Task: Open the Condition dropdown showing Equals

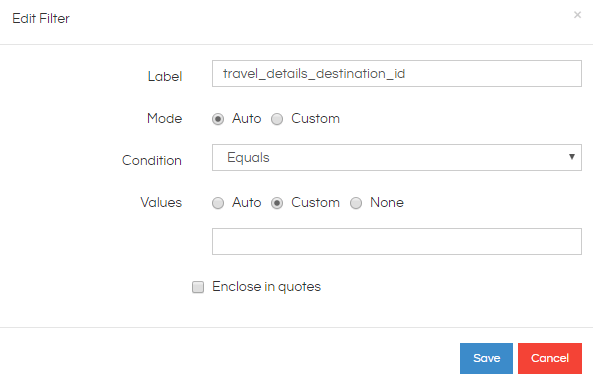Action: (397, 157)
